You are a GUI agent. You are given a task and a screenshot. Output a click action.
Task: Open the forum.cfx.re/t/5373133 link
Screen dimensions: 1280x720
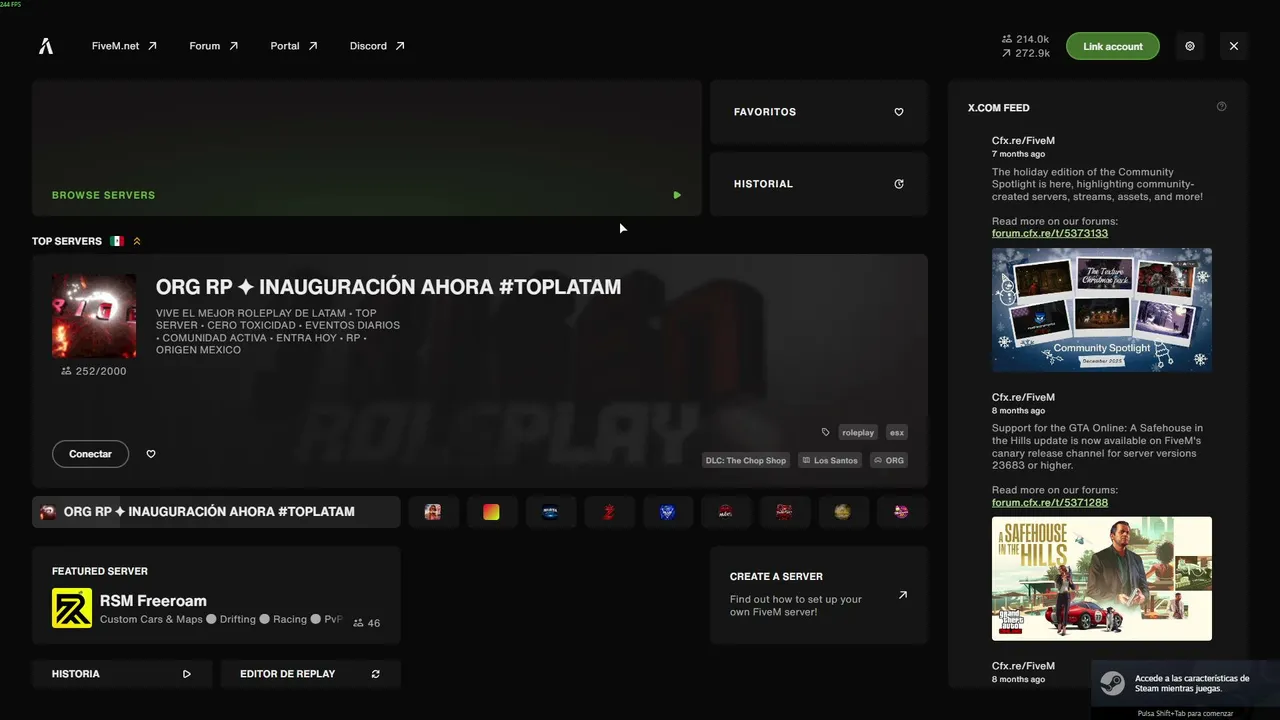(x=1050, y=233)
